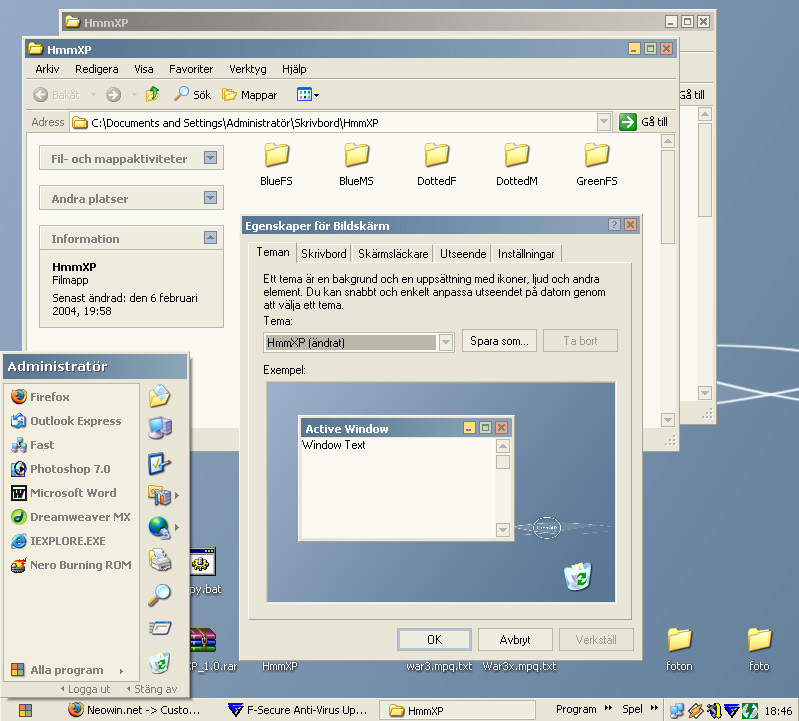Image resolution: width=799 pixels, height=721 pixels.
Task: Open the DottedF folder
Action: pos(437,164)
